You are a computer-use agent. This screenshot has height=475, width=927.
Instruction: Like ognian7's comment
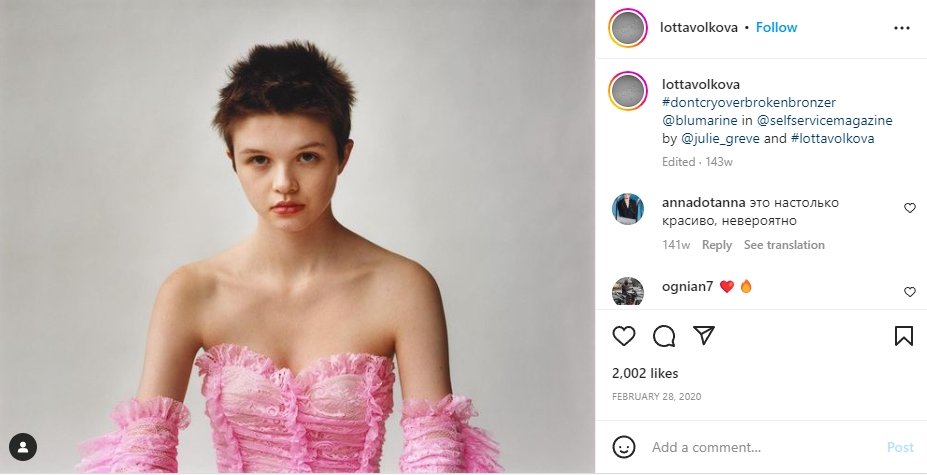909,292
